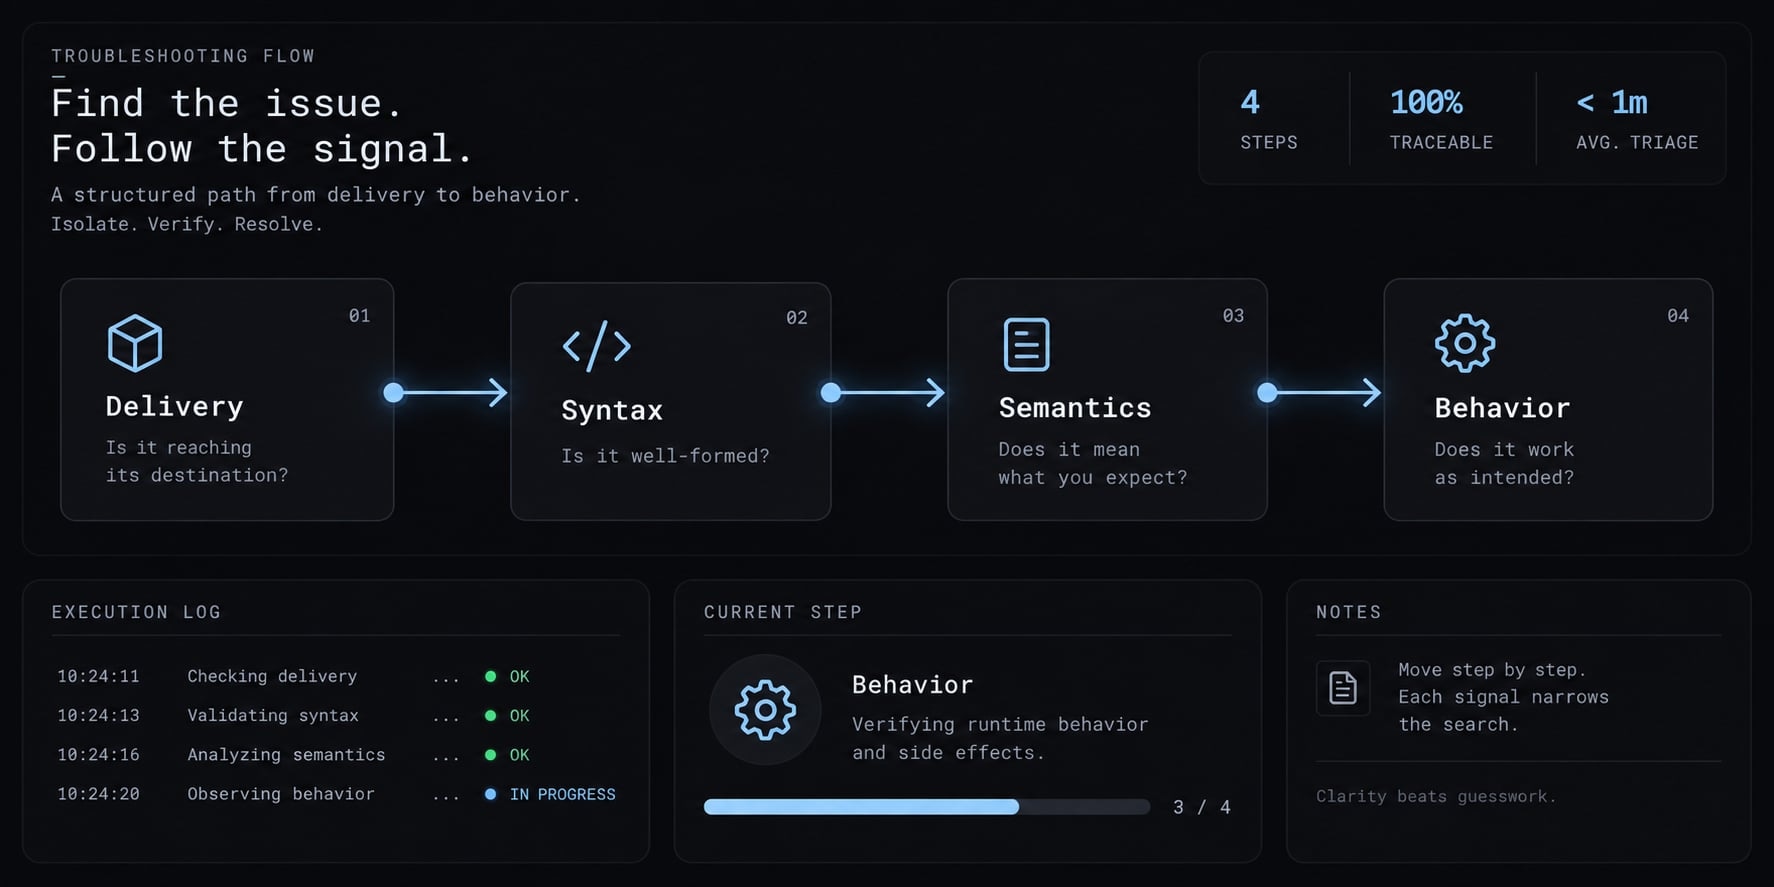This screenshot has height=887, width=1774.
Task: Click the "TROUBLESHOOTING FLOW" label
Action: (183, 56)
